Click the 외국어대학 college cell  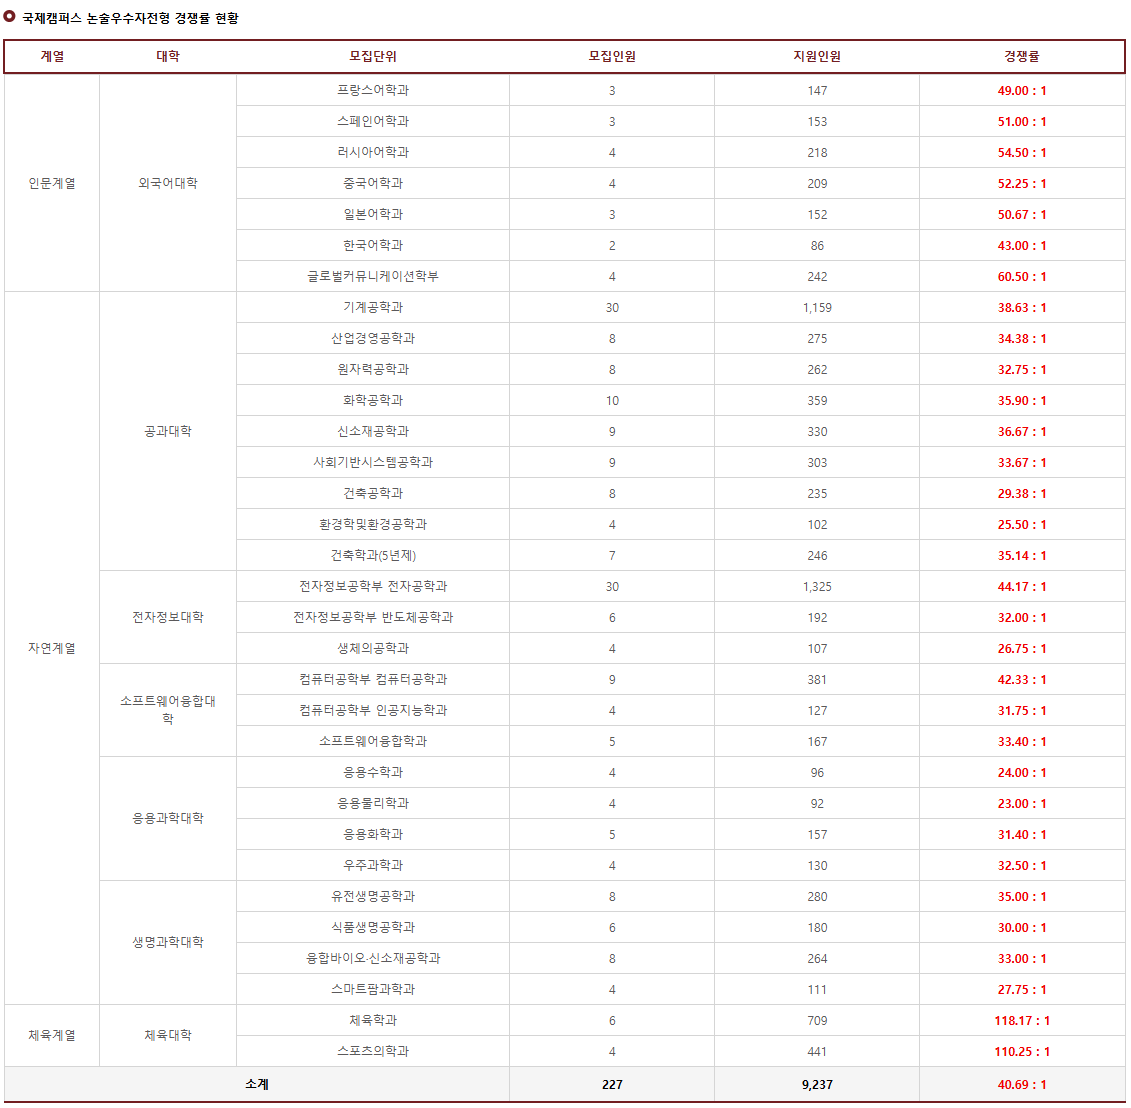168,183
